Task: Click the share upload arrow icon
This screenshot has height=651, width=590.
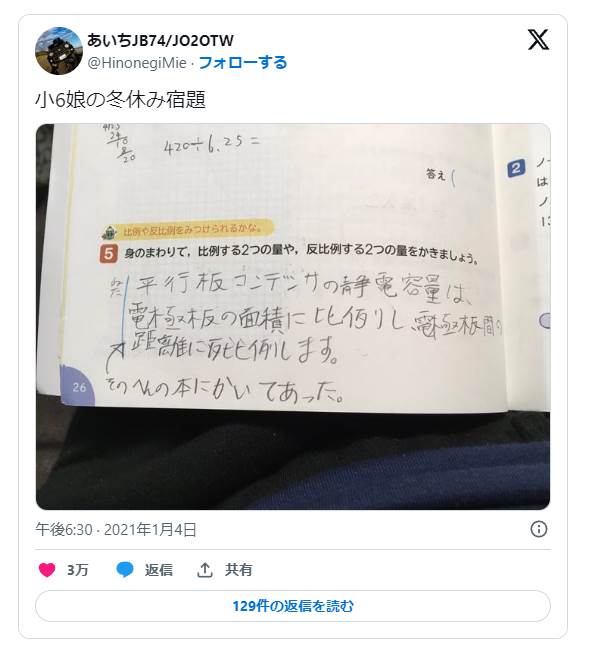Action: tap(204, 570)
